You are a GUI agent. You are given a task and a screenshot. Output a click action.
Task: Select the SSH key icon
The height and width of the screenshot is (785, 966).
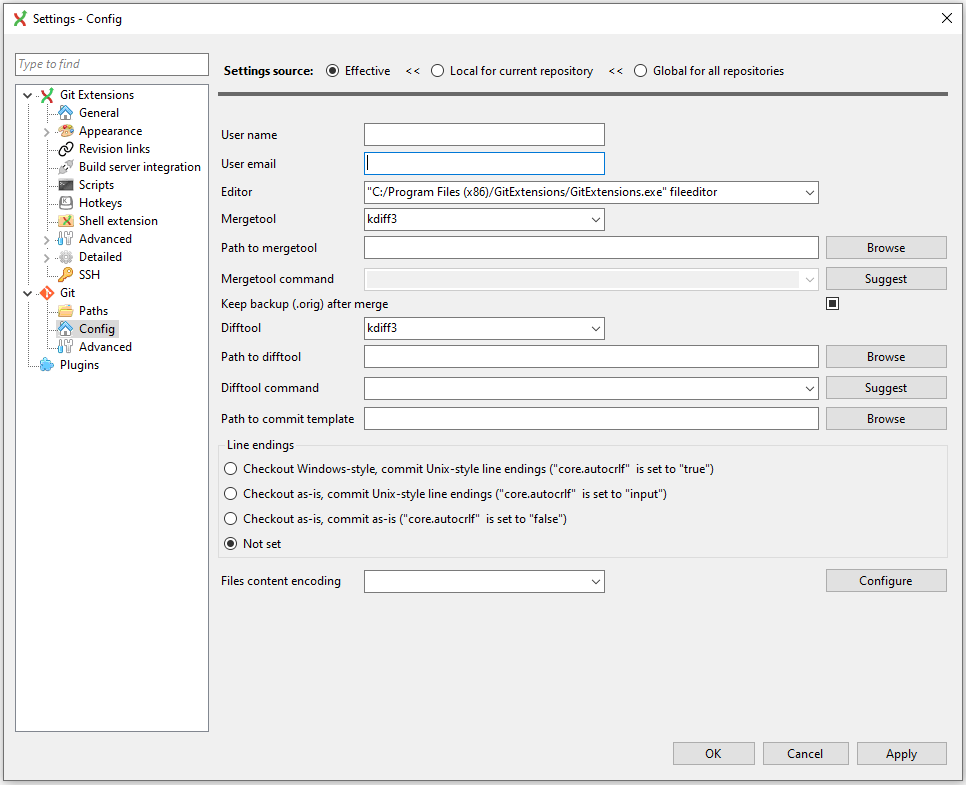(x=66, y=275)
